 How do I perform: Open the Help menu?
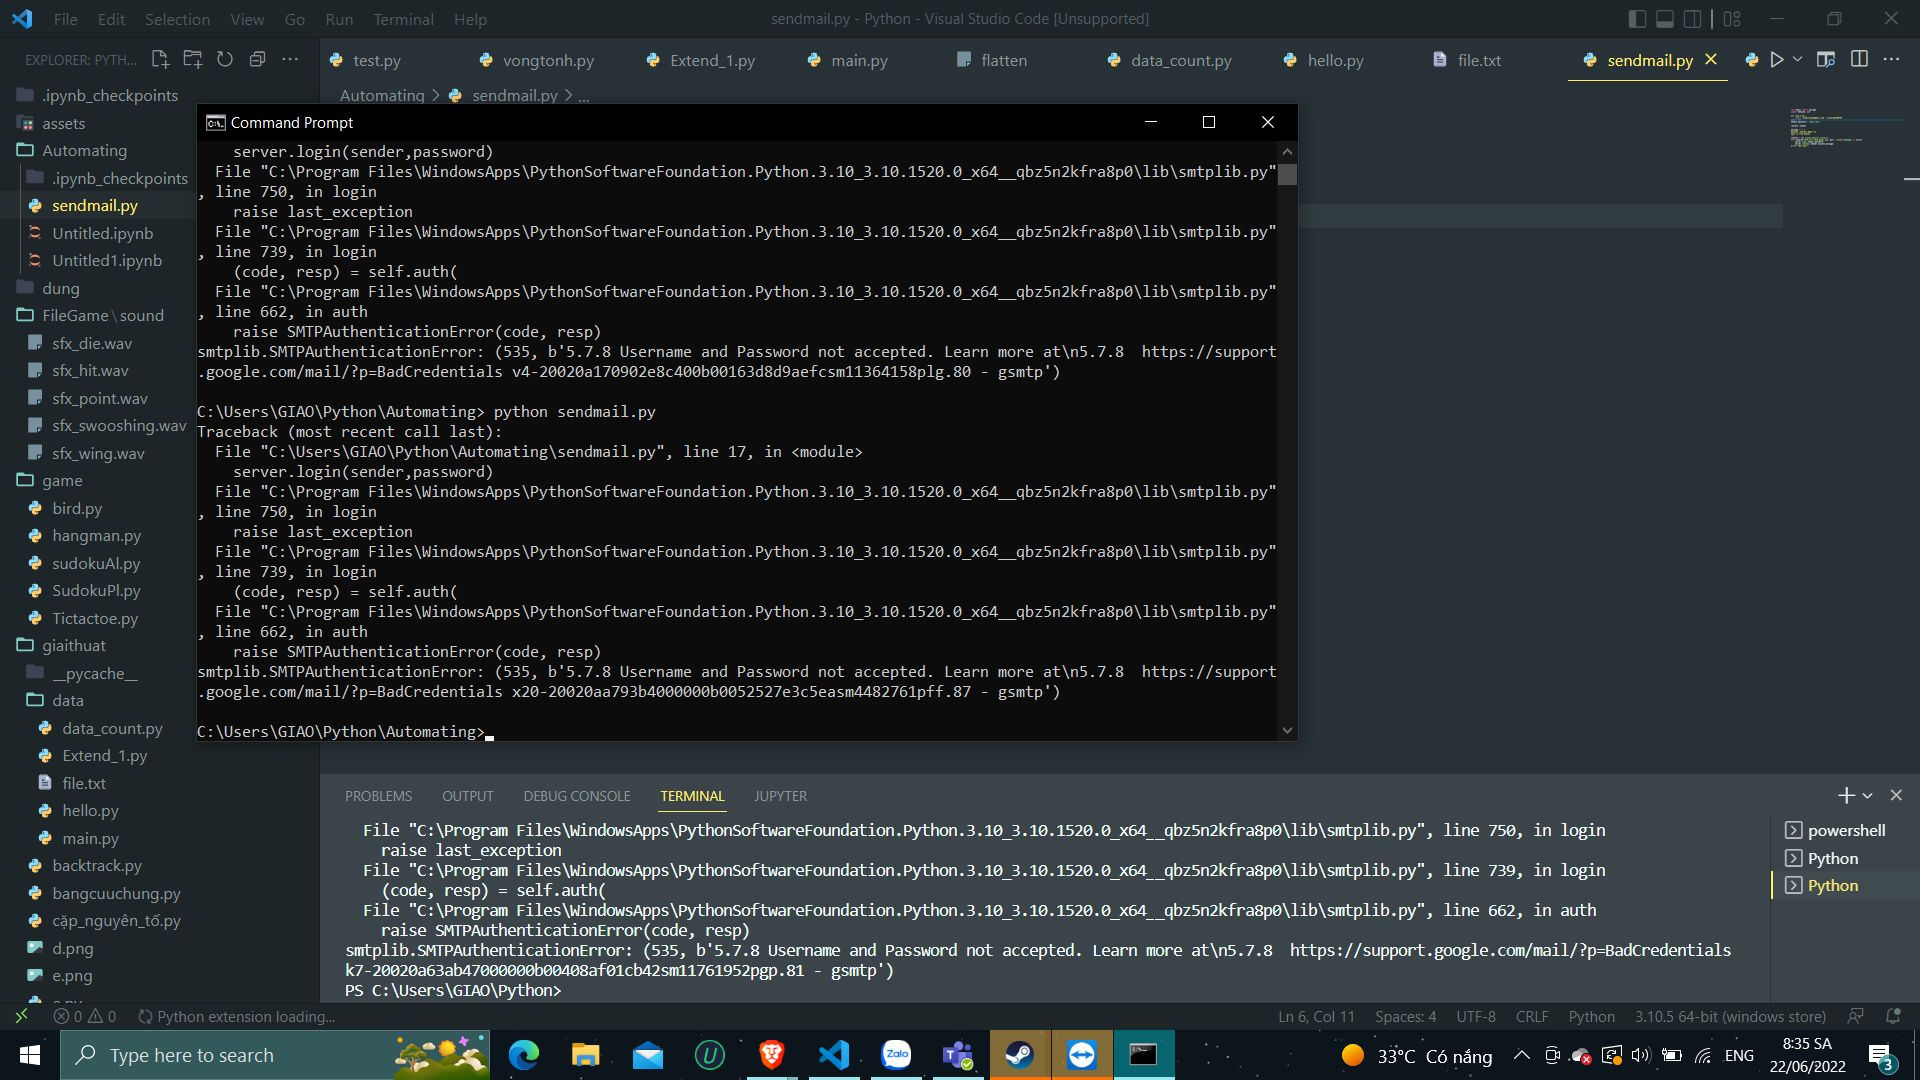pos(470,19)
